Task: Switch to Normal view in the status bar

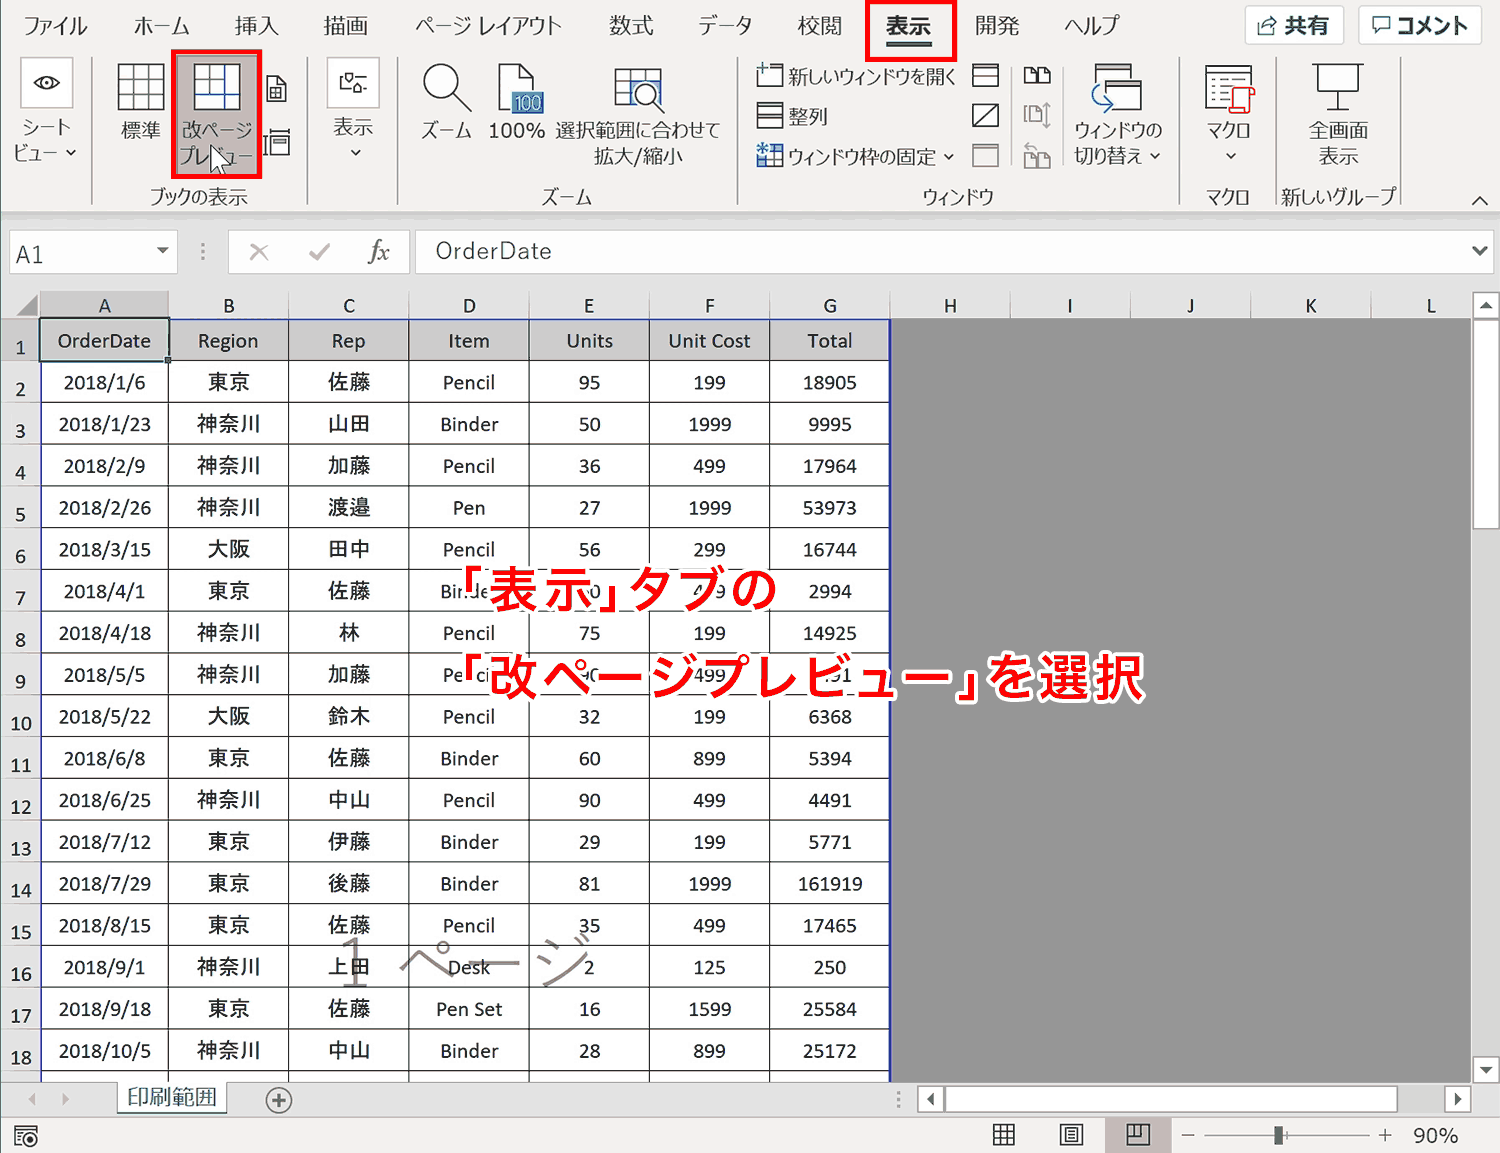Action: [1004, 1135]
